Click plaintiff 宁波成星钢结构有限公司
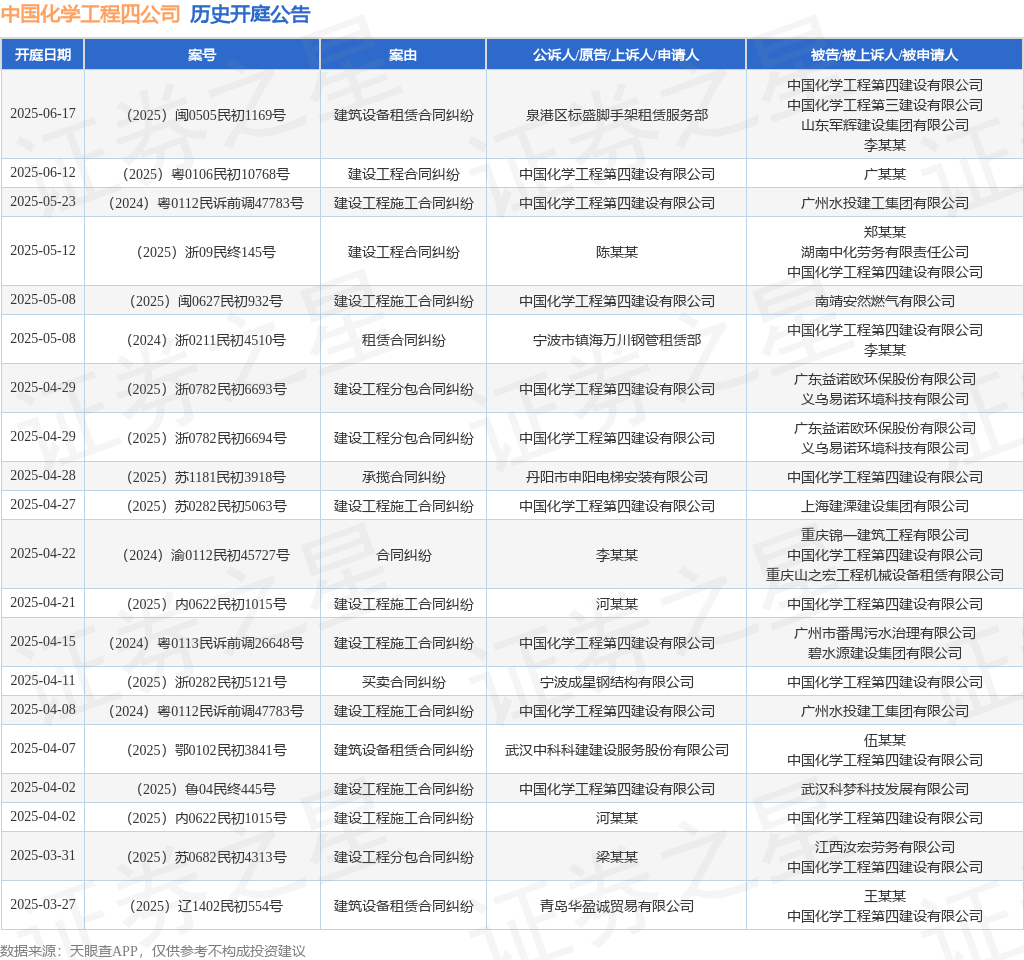 pos(616,682)
